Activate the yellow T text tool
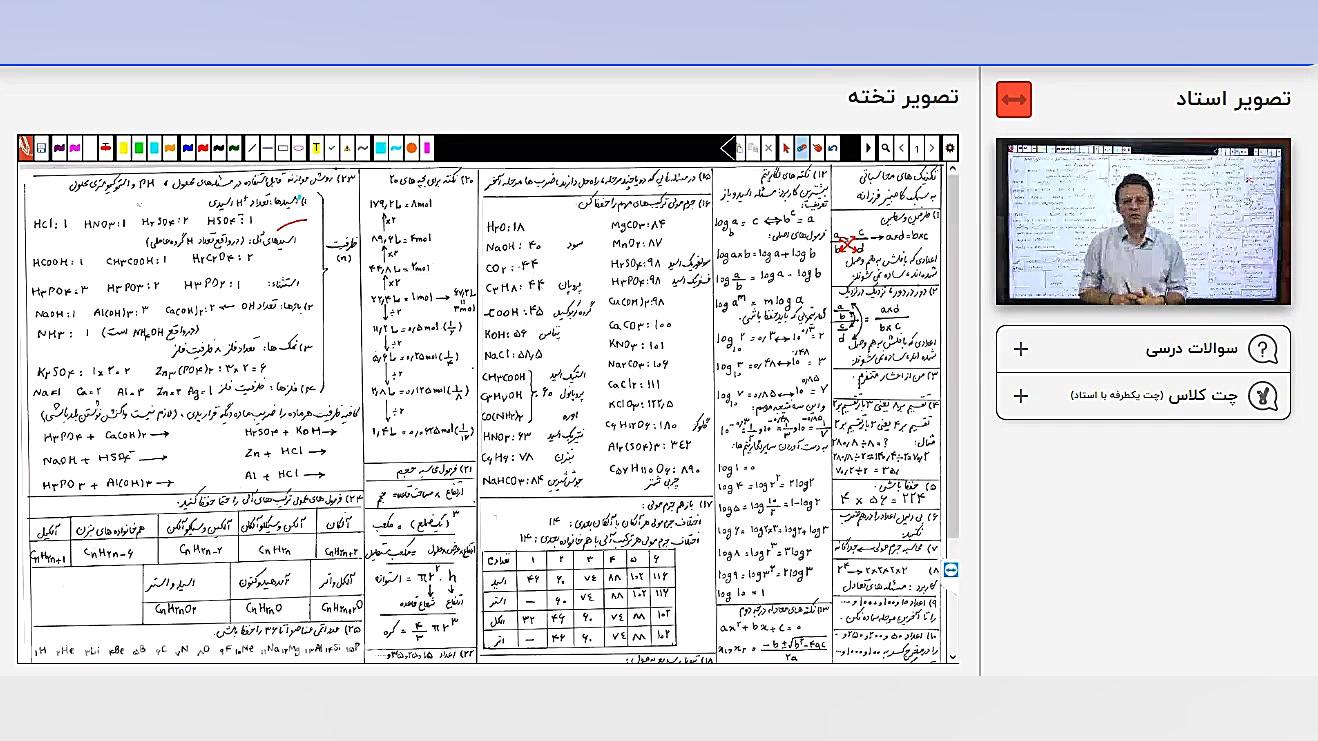 316,148
